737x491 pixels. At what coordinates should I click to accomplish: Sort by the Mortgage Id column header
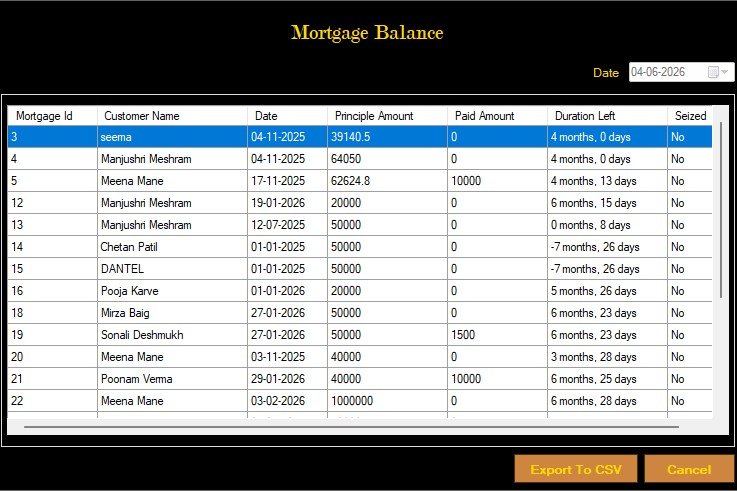[52, 116]
